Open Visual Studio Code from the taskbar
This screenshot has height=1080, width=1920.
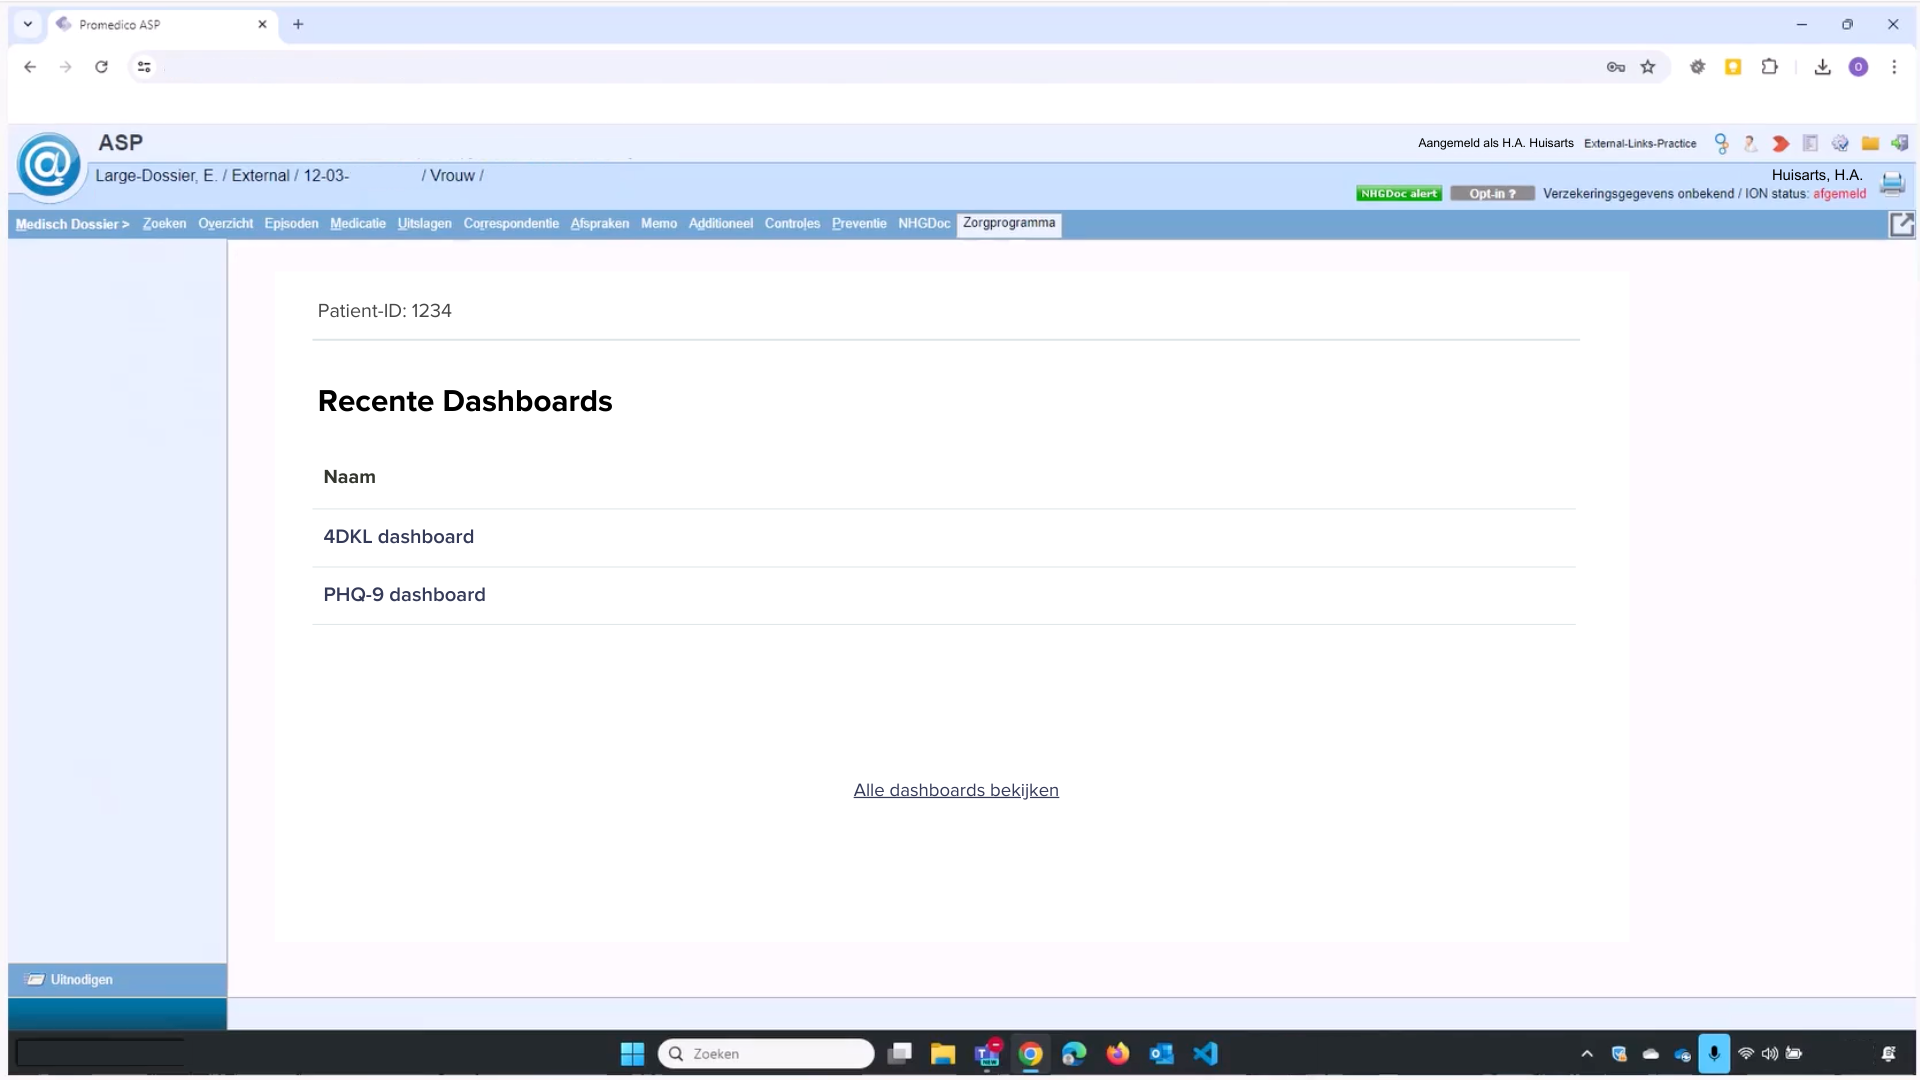click(1205, 1054)
